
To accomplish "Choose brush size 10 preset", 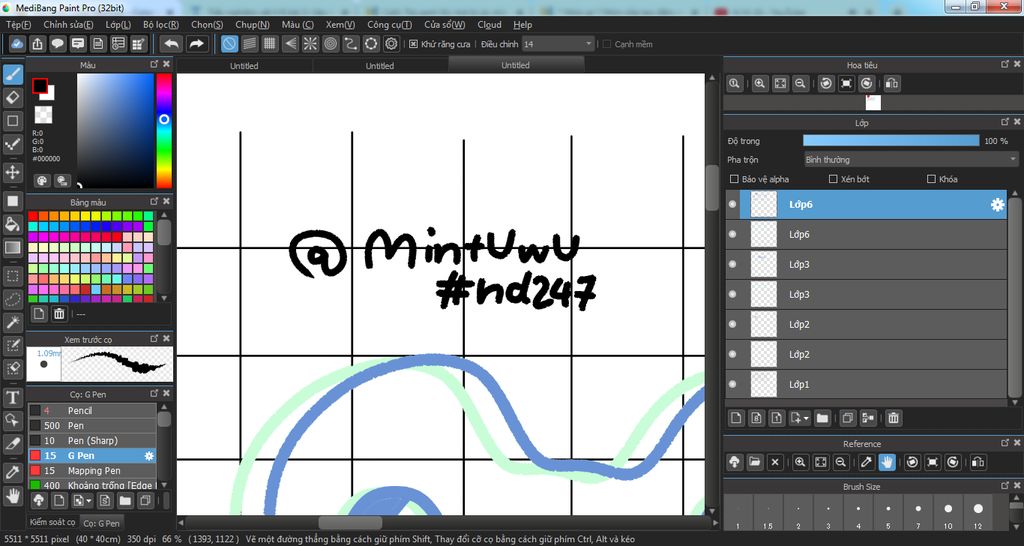I will (x=948, y=512).
